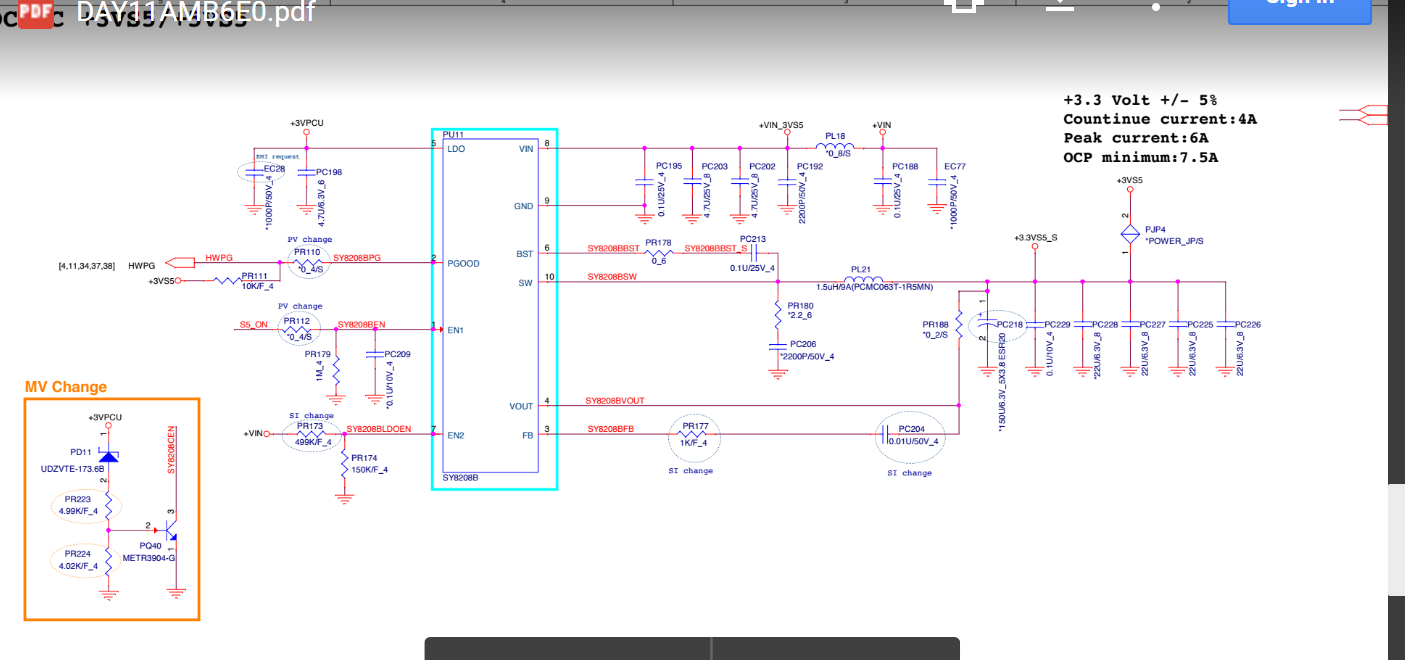The image size is (1405, 660).
Task: Click the +3.3VS5_S power label
Action: tap(1036, 238)
